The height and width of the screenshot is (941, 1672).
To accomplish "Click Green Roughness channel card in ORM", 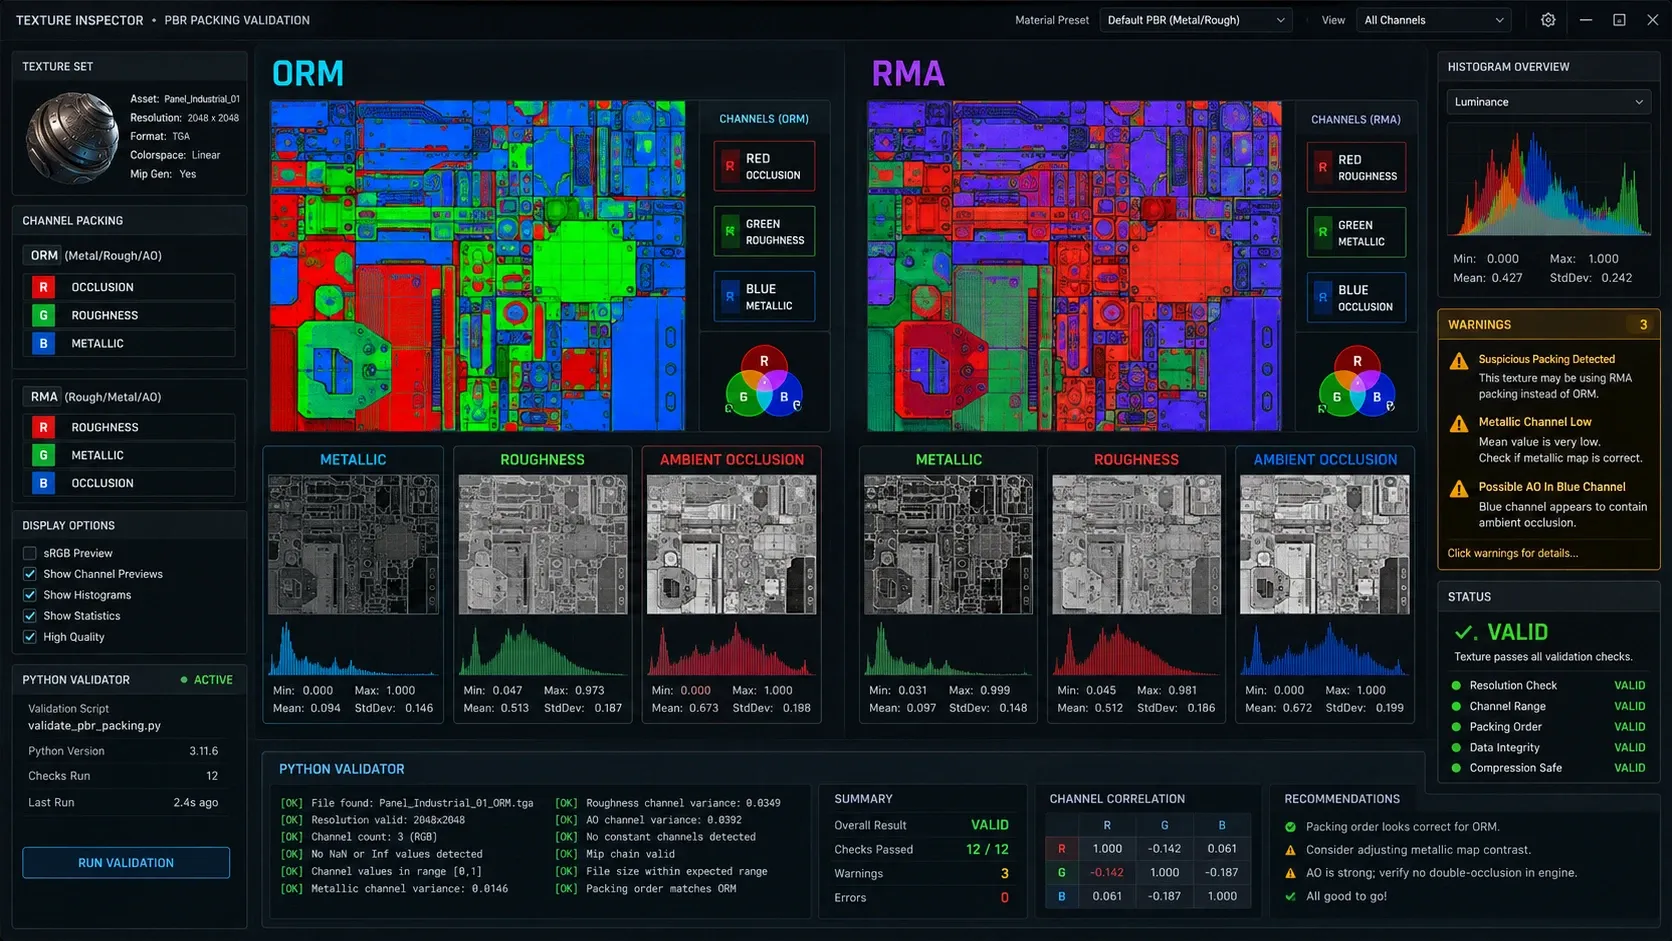I will tap(764, 231).
